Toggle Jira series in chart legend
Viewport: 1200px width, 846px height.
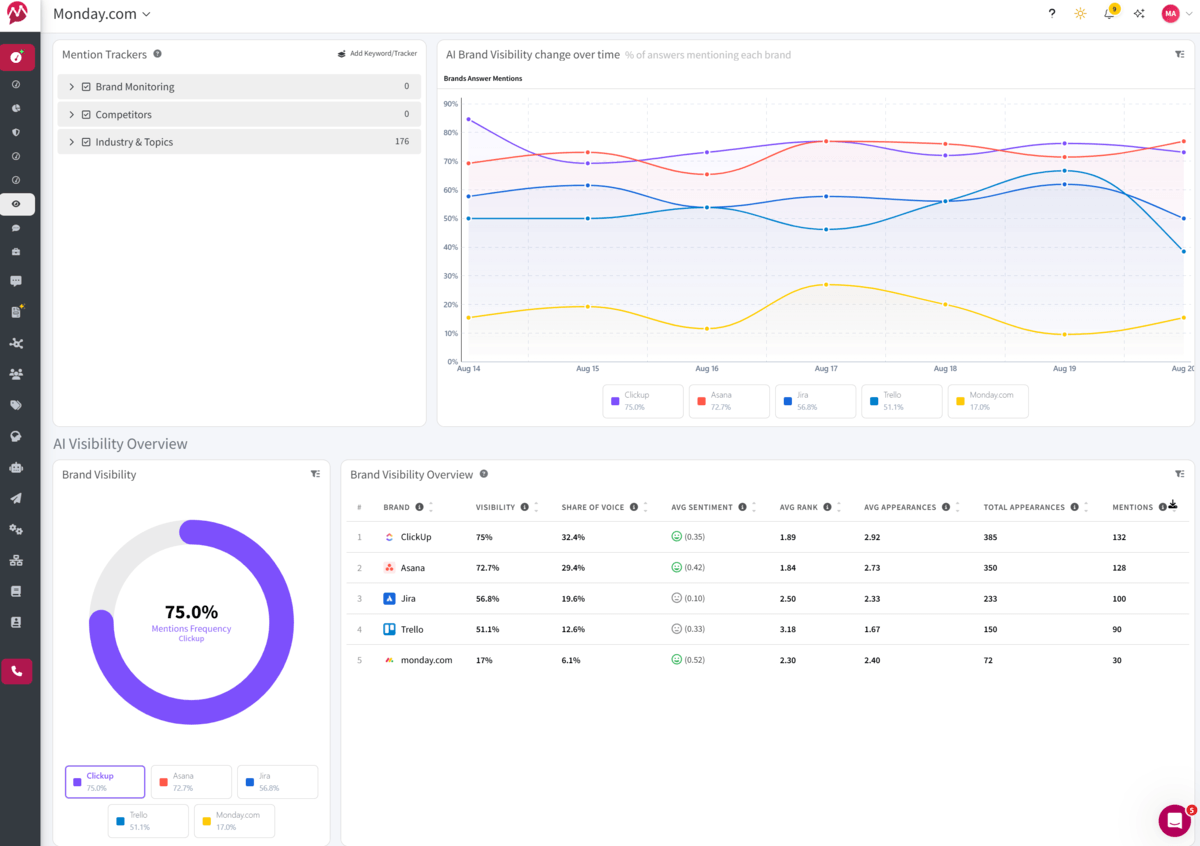click(x=815, y=401)
